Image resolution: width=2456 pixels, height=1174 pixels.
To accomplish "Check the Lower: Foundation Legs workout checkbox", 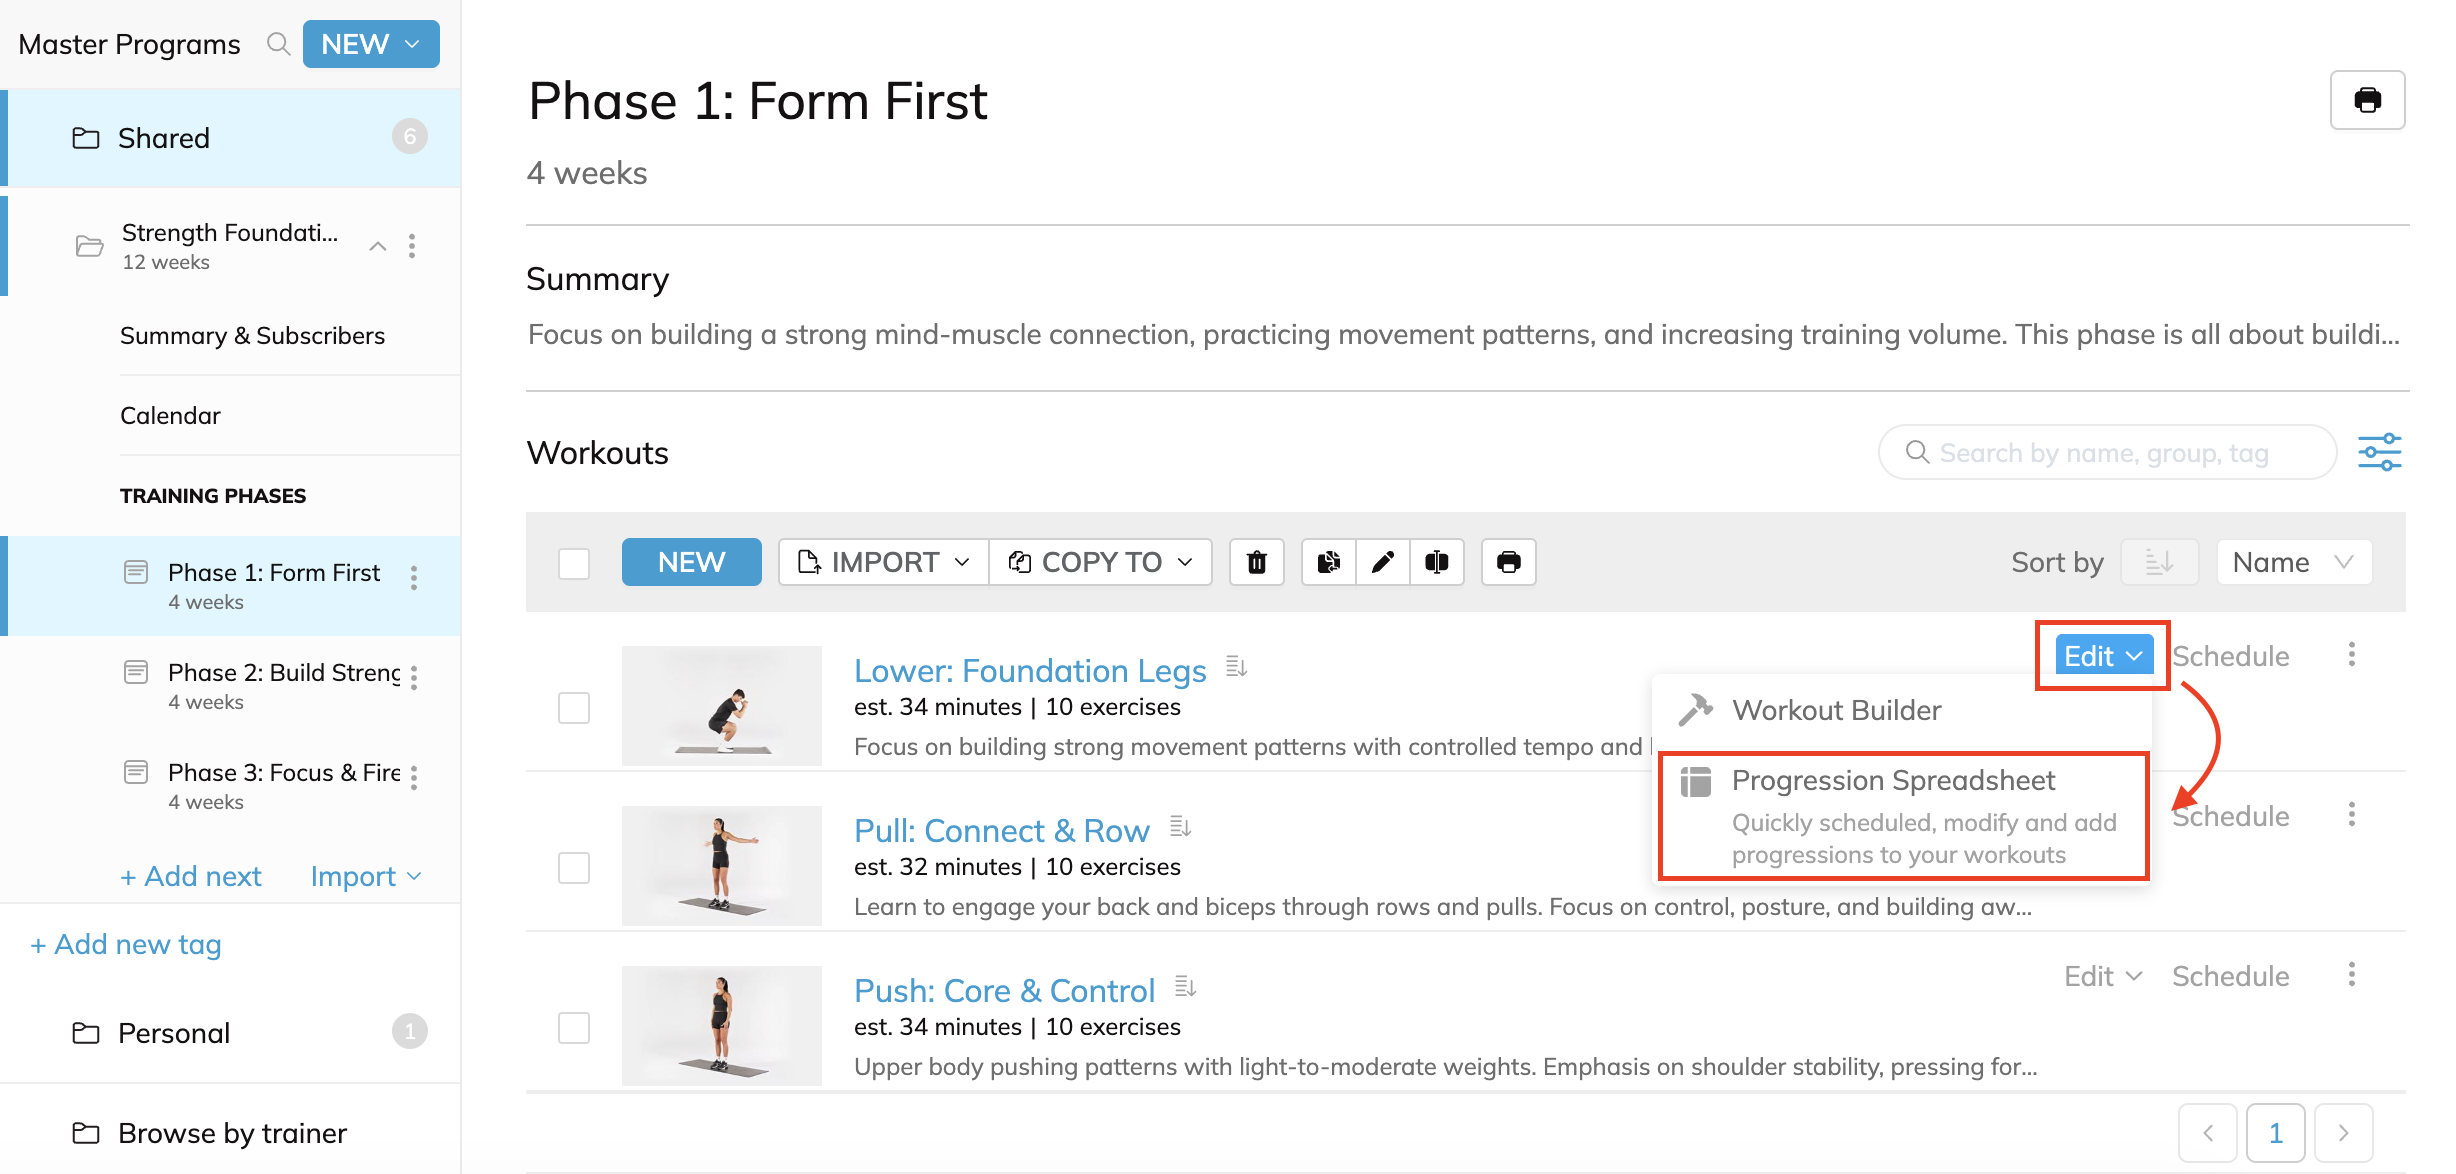I will pyautogui.click(x=574, y=708).
